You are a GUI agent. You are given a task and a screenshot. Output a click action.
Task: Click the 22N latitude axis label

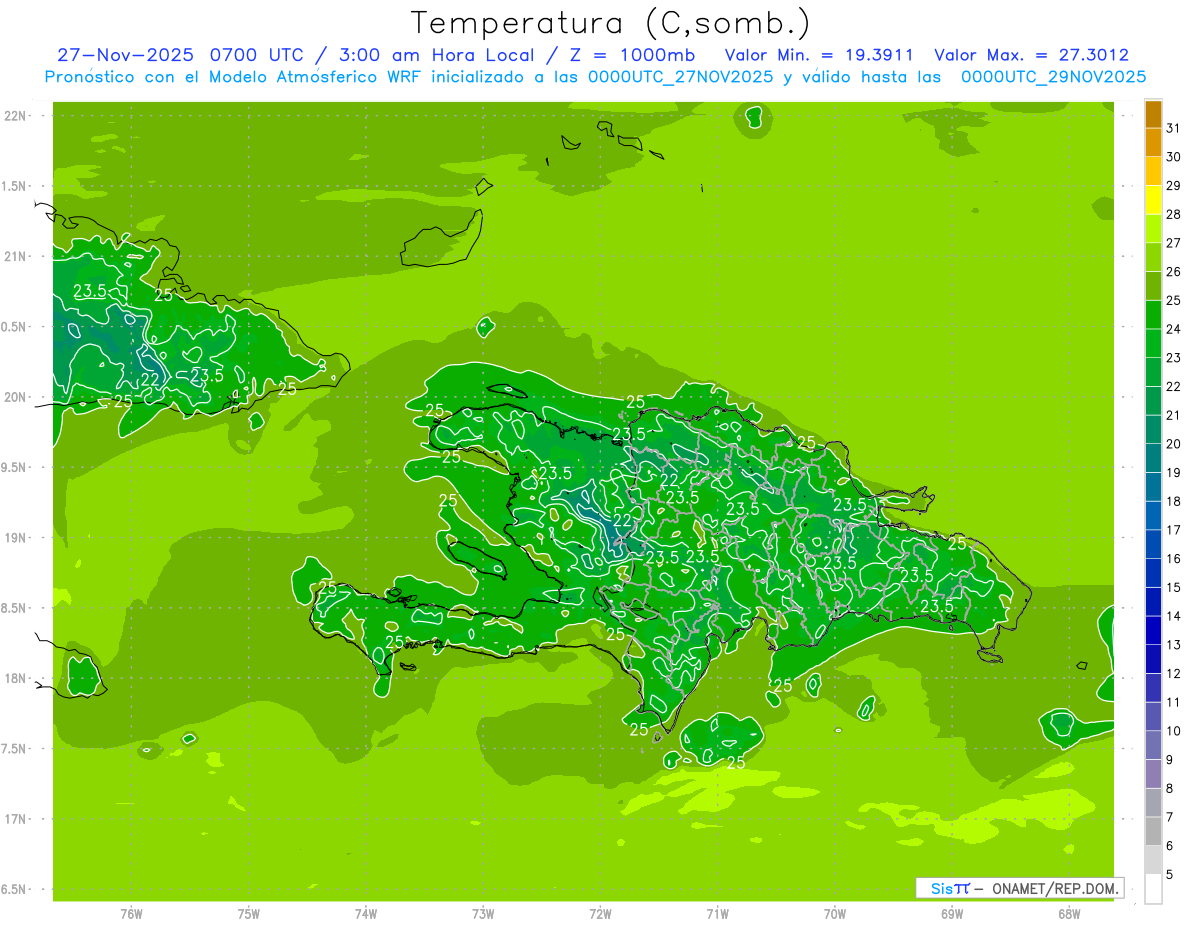[15, 116]
